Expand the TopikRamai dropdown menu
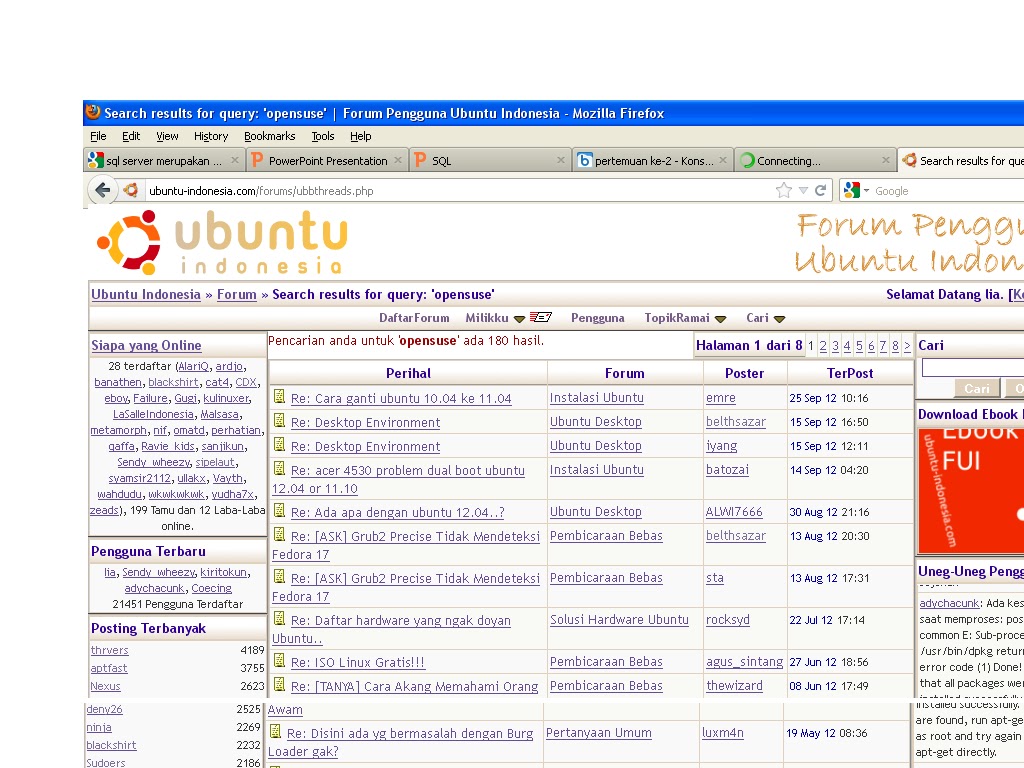 click(x=720, y=319)
